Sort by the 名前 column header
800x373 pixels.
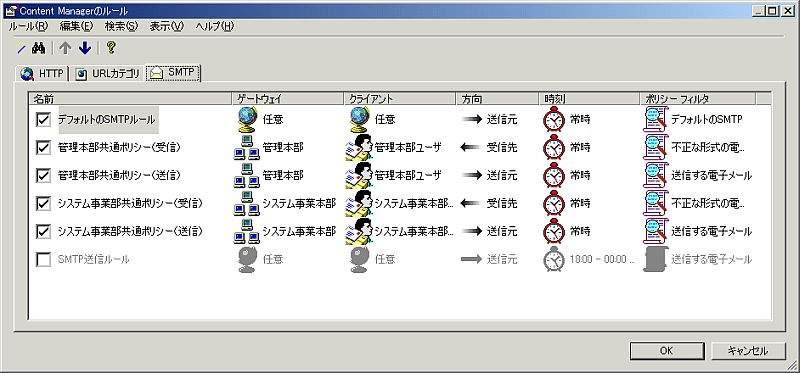(130, 99)
